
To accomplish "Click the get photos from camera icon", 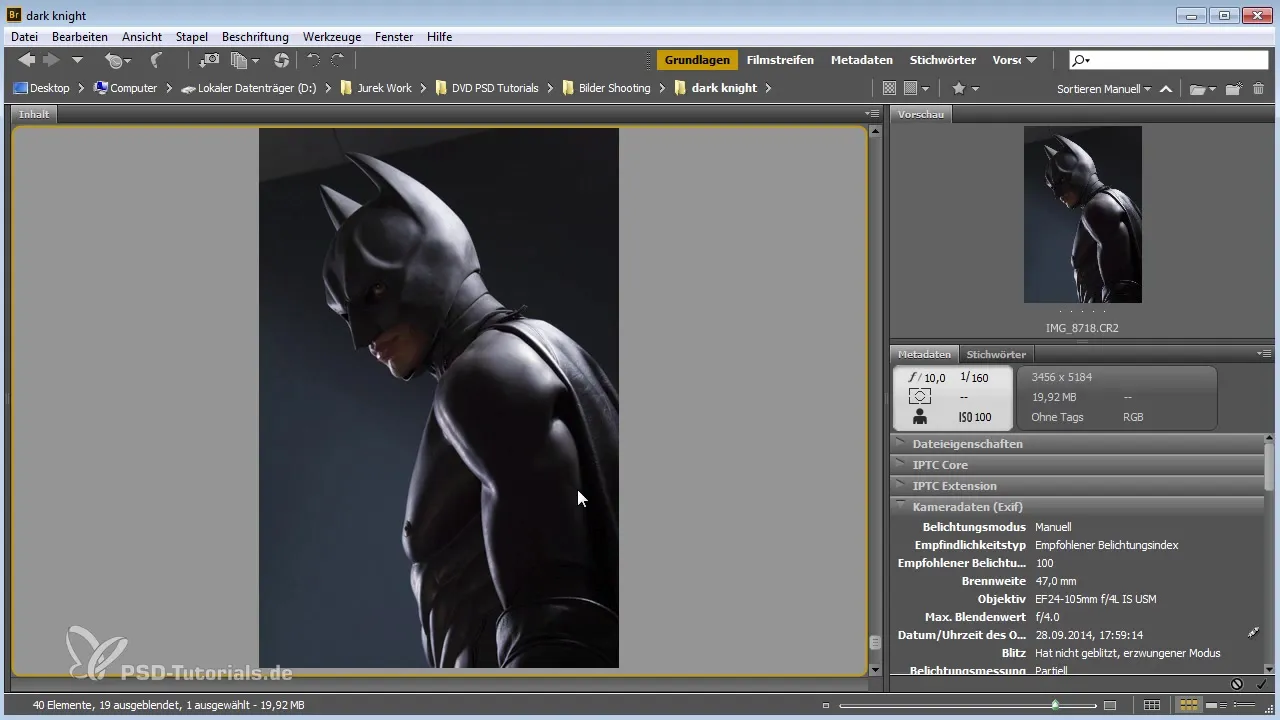I will [x=210, y=61].
